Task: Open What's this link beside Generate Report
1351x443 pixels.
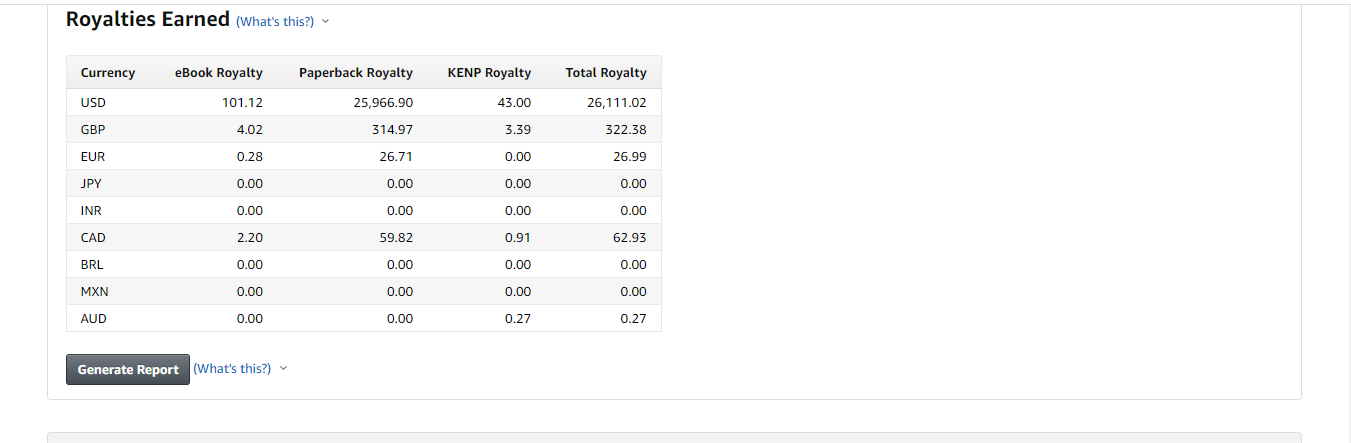Action: [x=232, y=368]
